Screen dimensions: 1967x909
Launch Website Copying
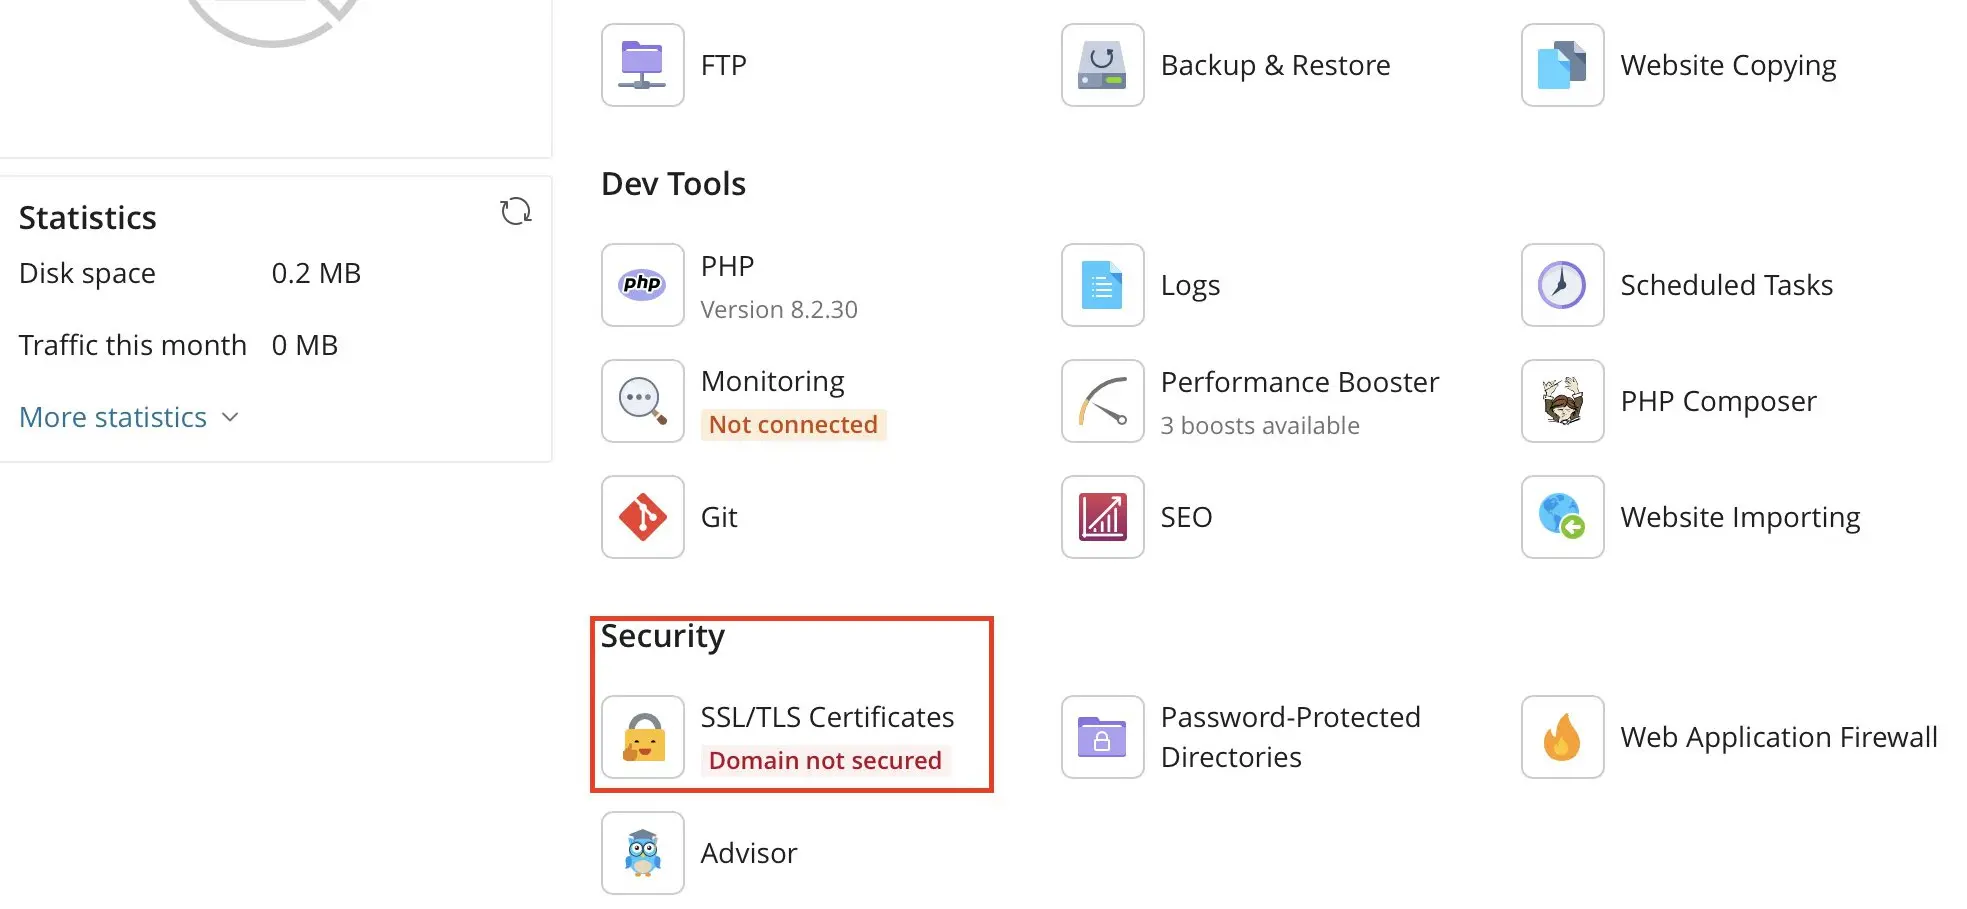pyautogui.click(x=1561, y=65)
